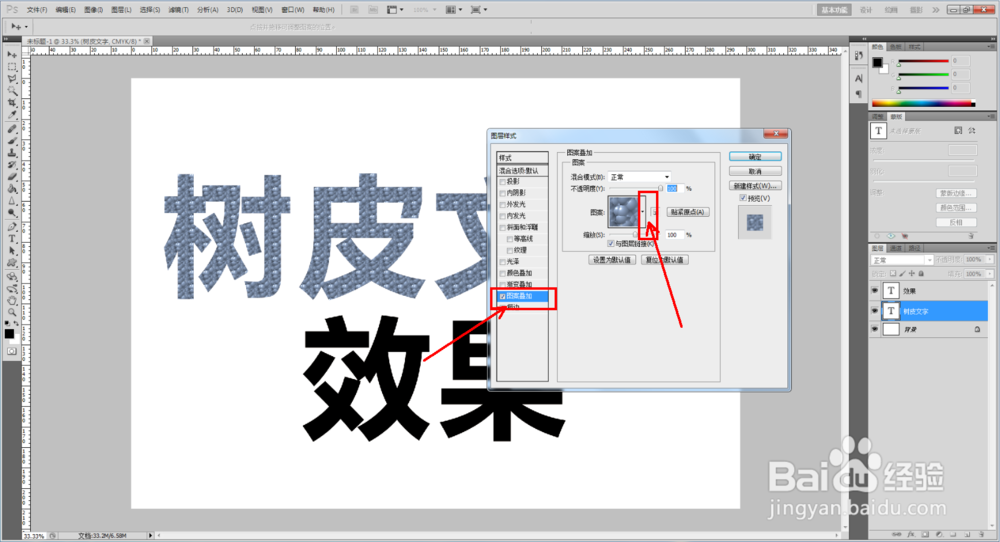
Task: Click the 新建样式(W)... button
Action: click(x=755, y=186)
